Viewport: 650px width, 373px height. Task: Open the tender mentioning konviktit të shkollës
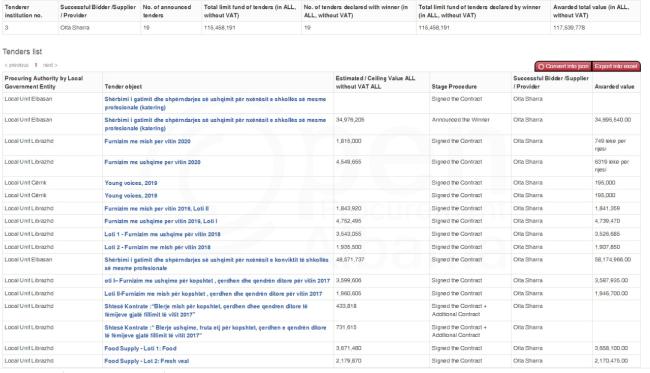click(x=216, y=264)
